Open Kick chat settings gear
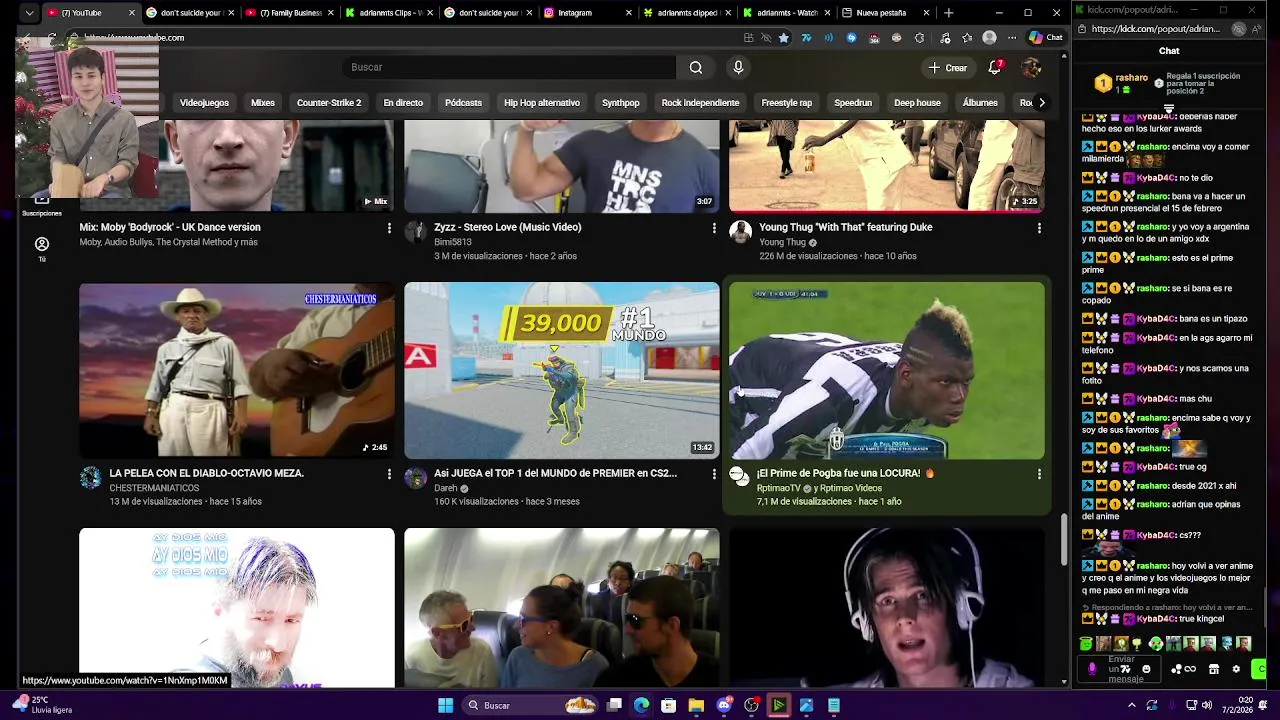Screen dimensions: 1280x720 point(1236,669)
